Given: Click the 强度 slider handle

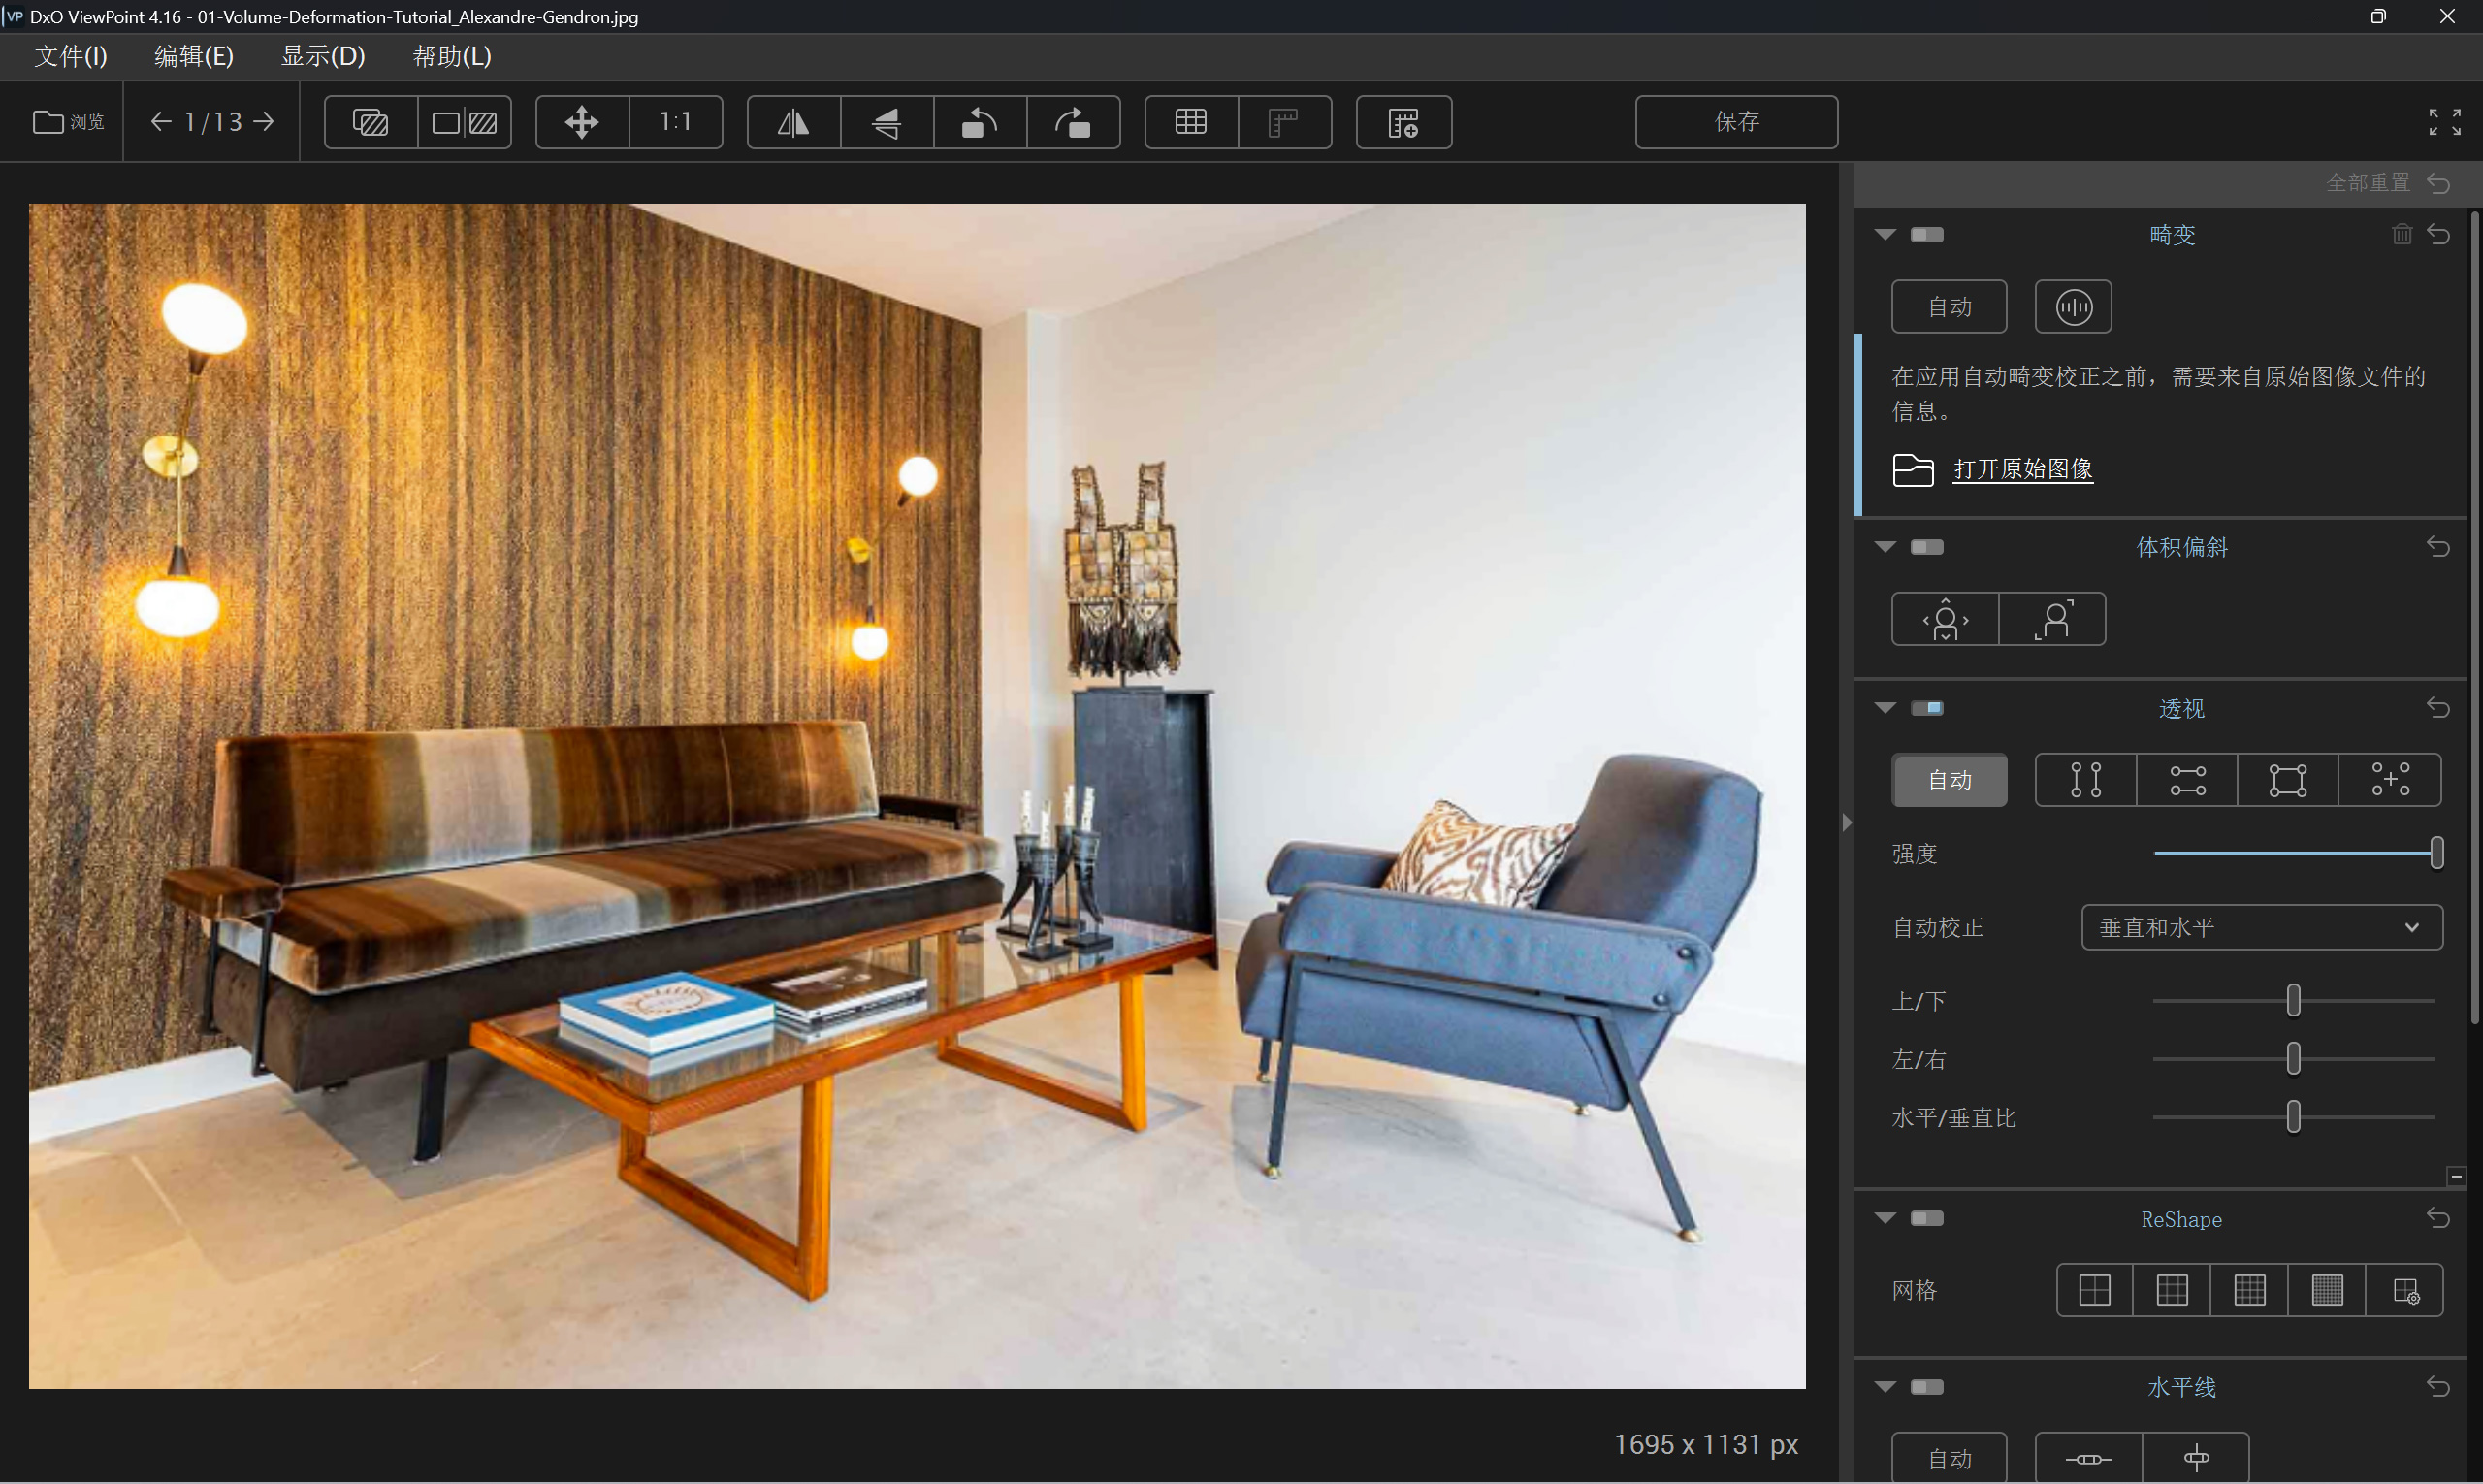Looking at the screenshot, I should coord(2436,853).
